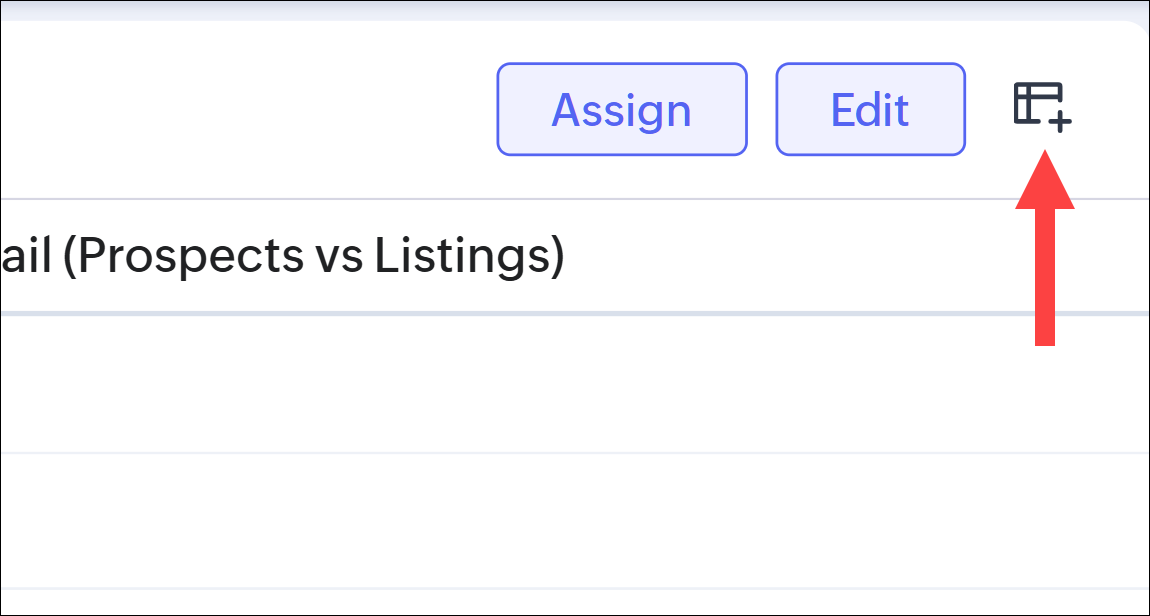Click the blank header area left of Assign
The width and height of the screenshot is (1150, 616).
pyautogui.click(x=250, y=110)
